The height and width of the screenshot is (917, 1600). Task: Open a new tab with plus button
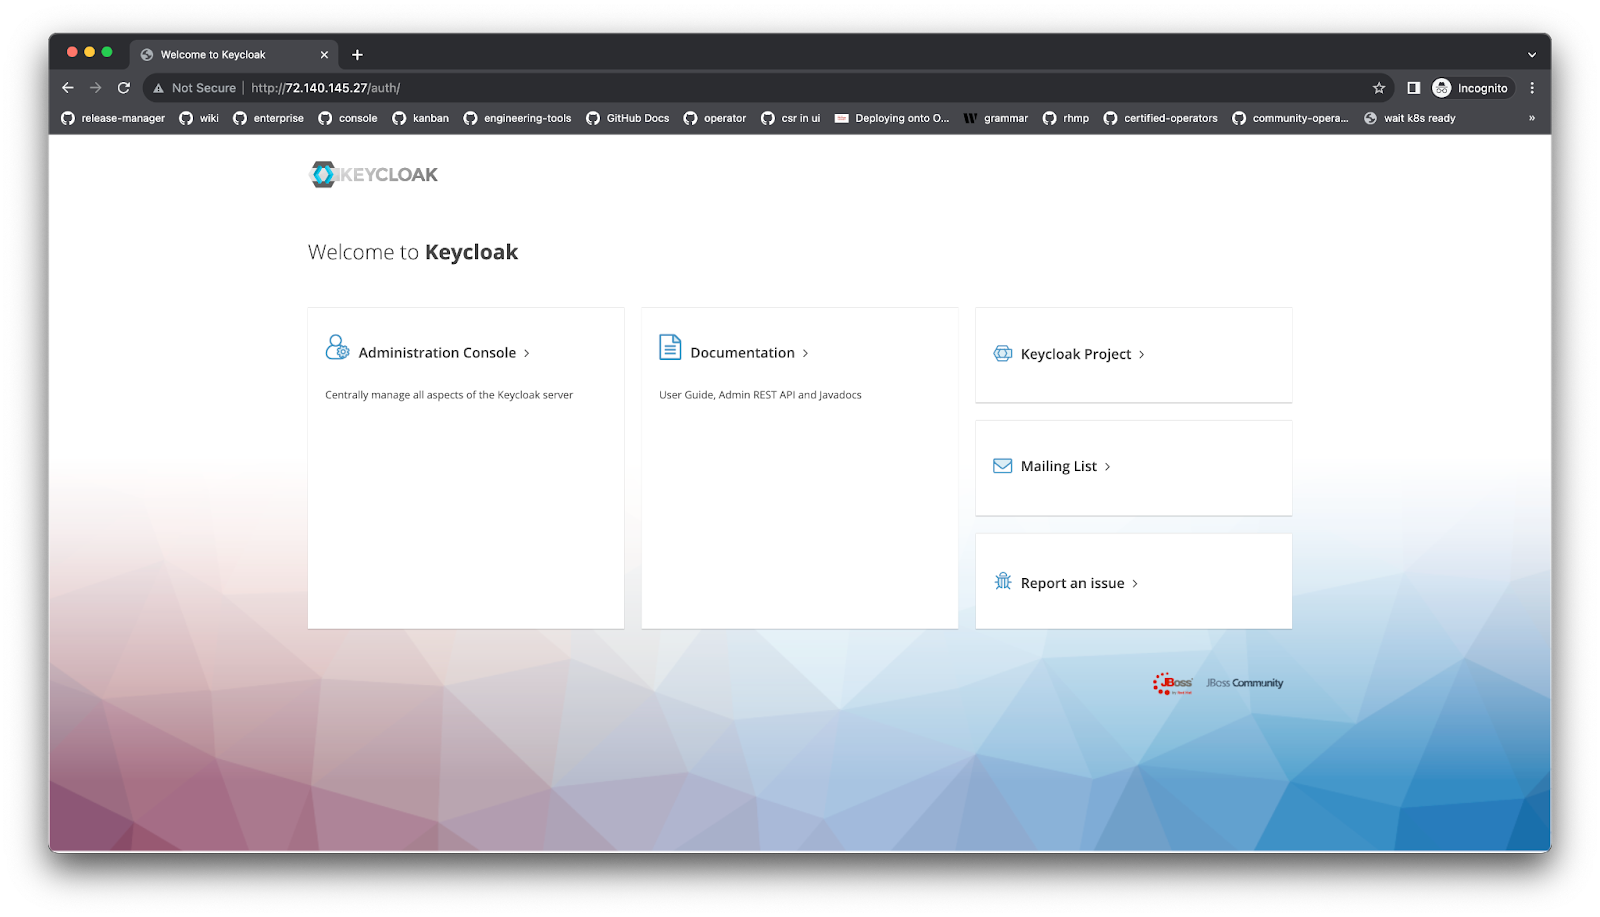coord(357,55)
